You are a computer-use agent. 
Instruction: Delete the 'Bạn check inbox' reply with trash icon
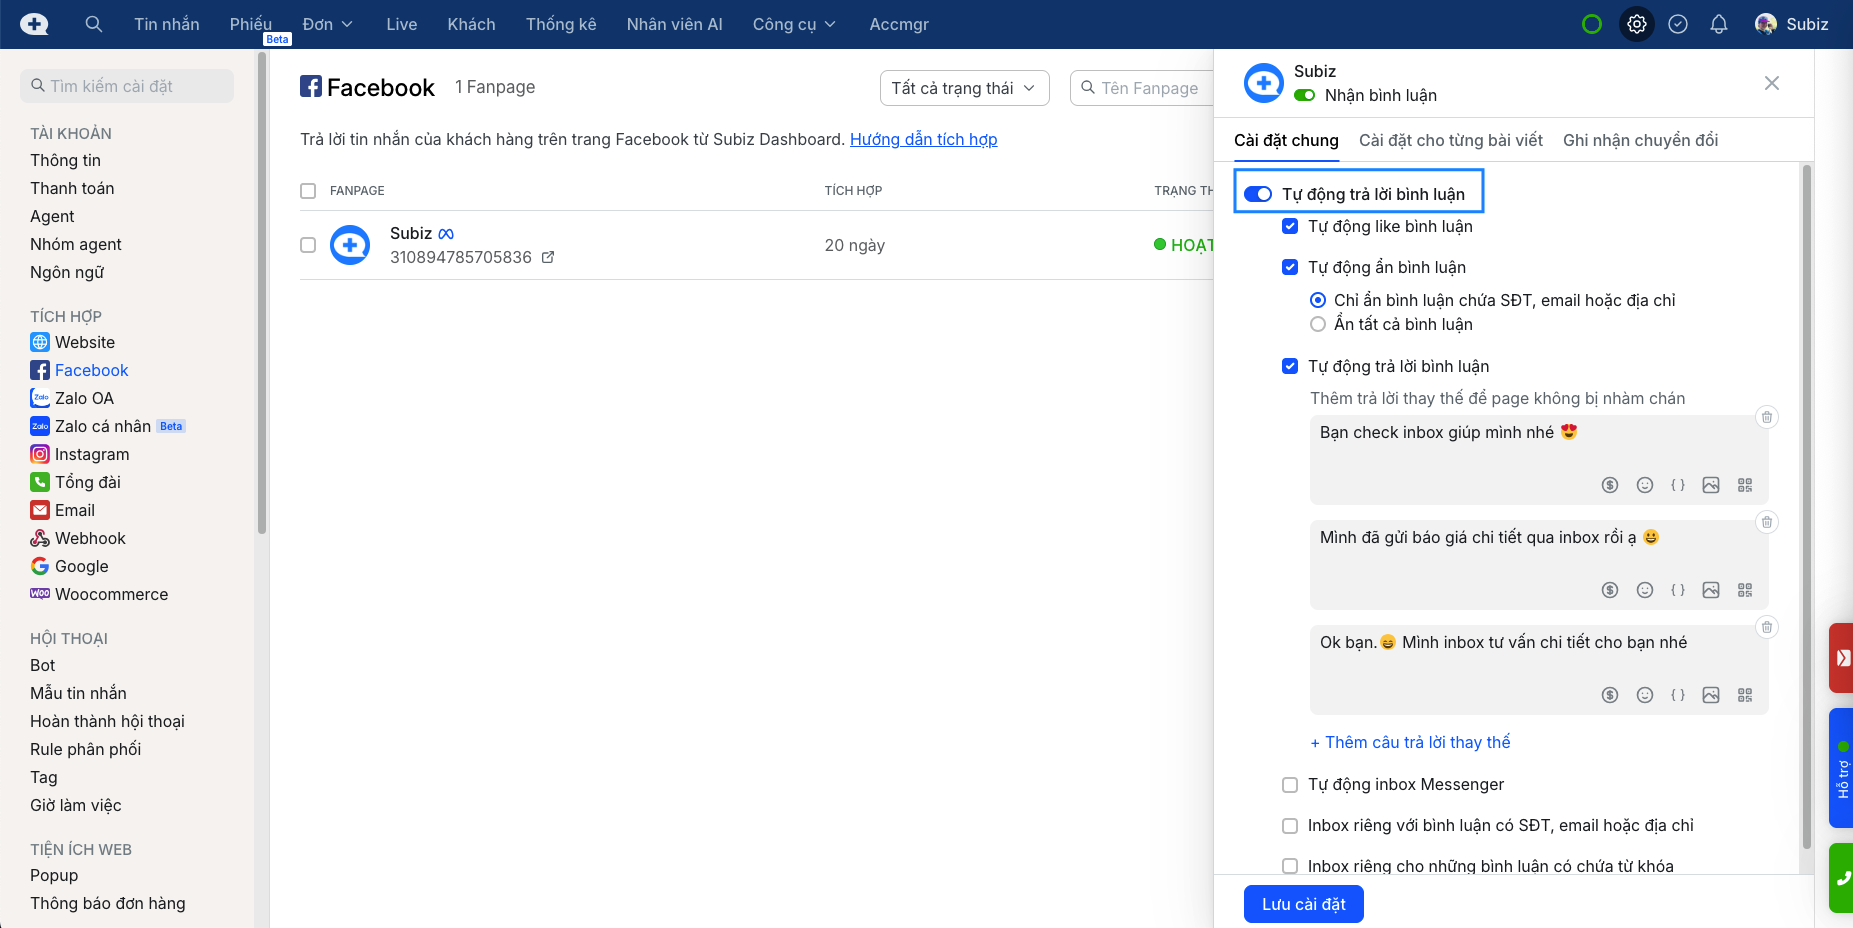(1767, 417)
